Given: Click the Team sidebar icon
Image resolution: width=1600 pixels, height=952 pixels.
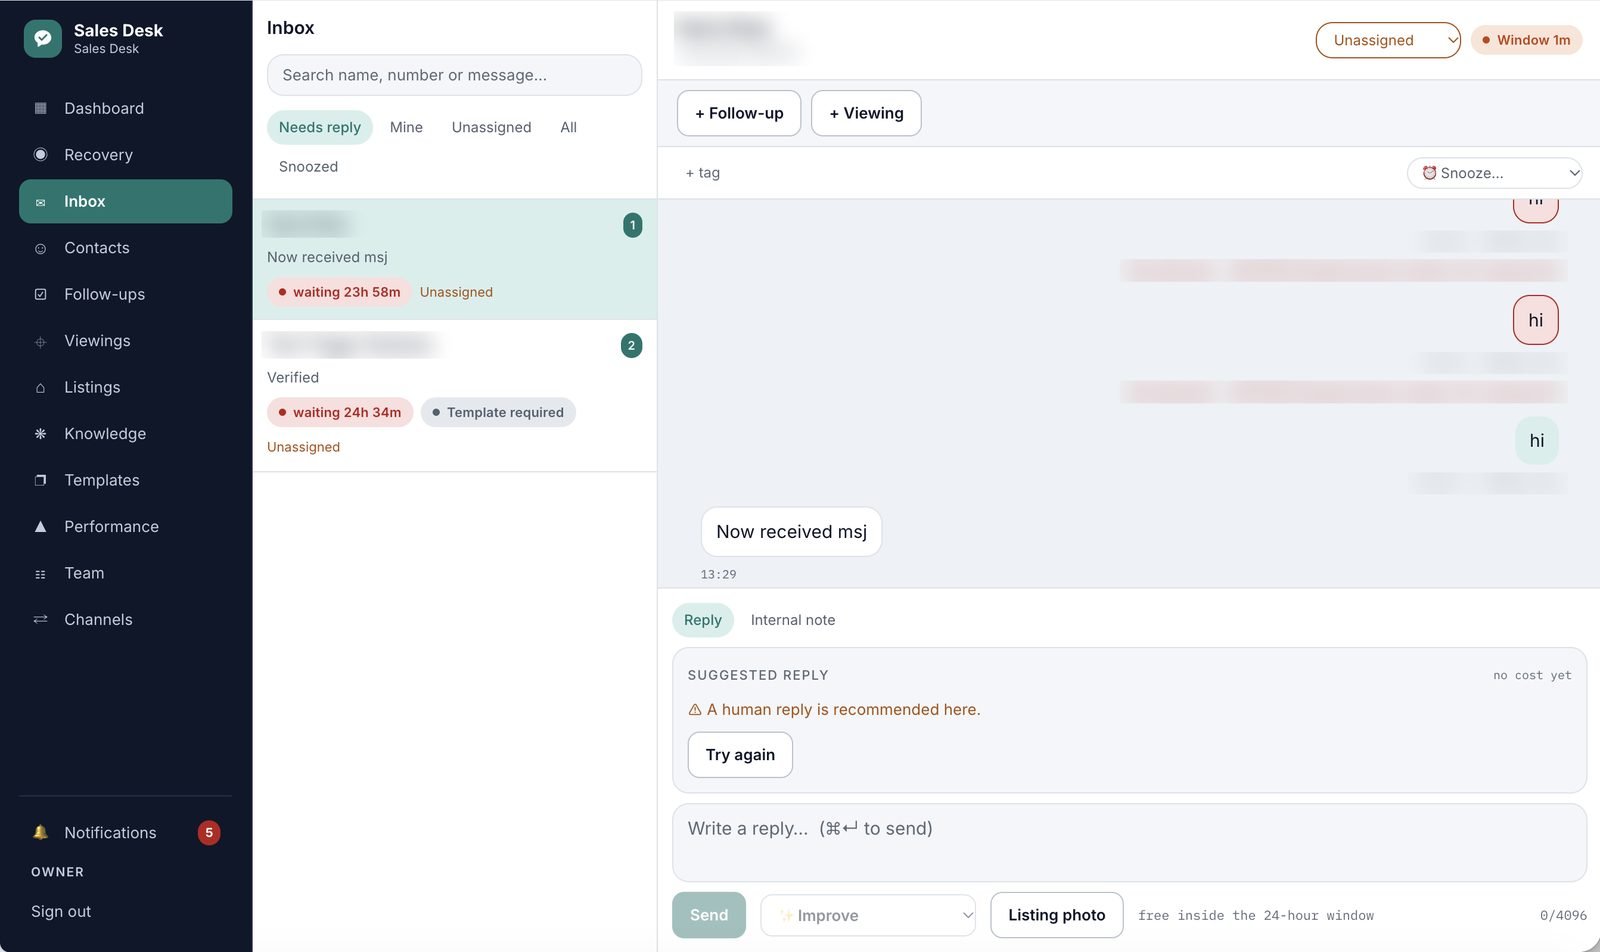Looking at the screenshot, I should point(40,573).
